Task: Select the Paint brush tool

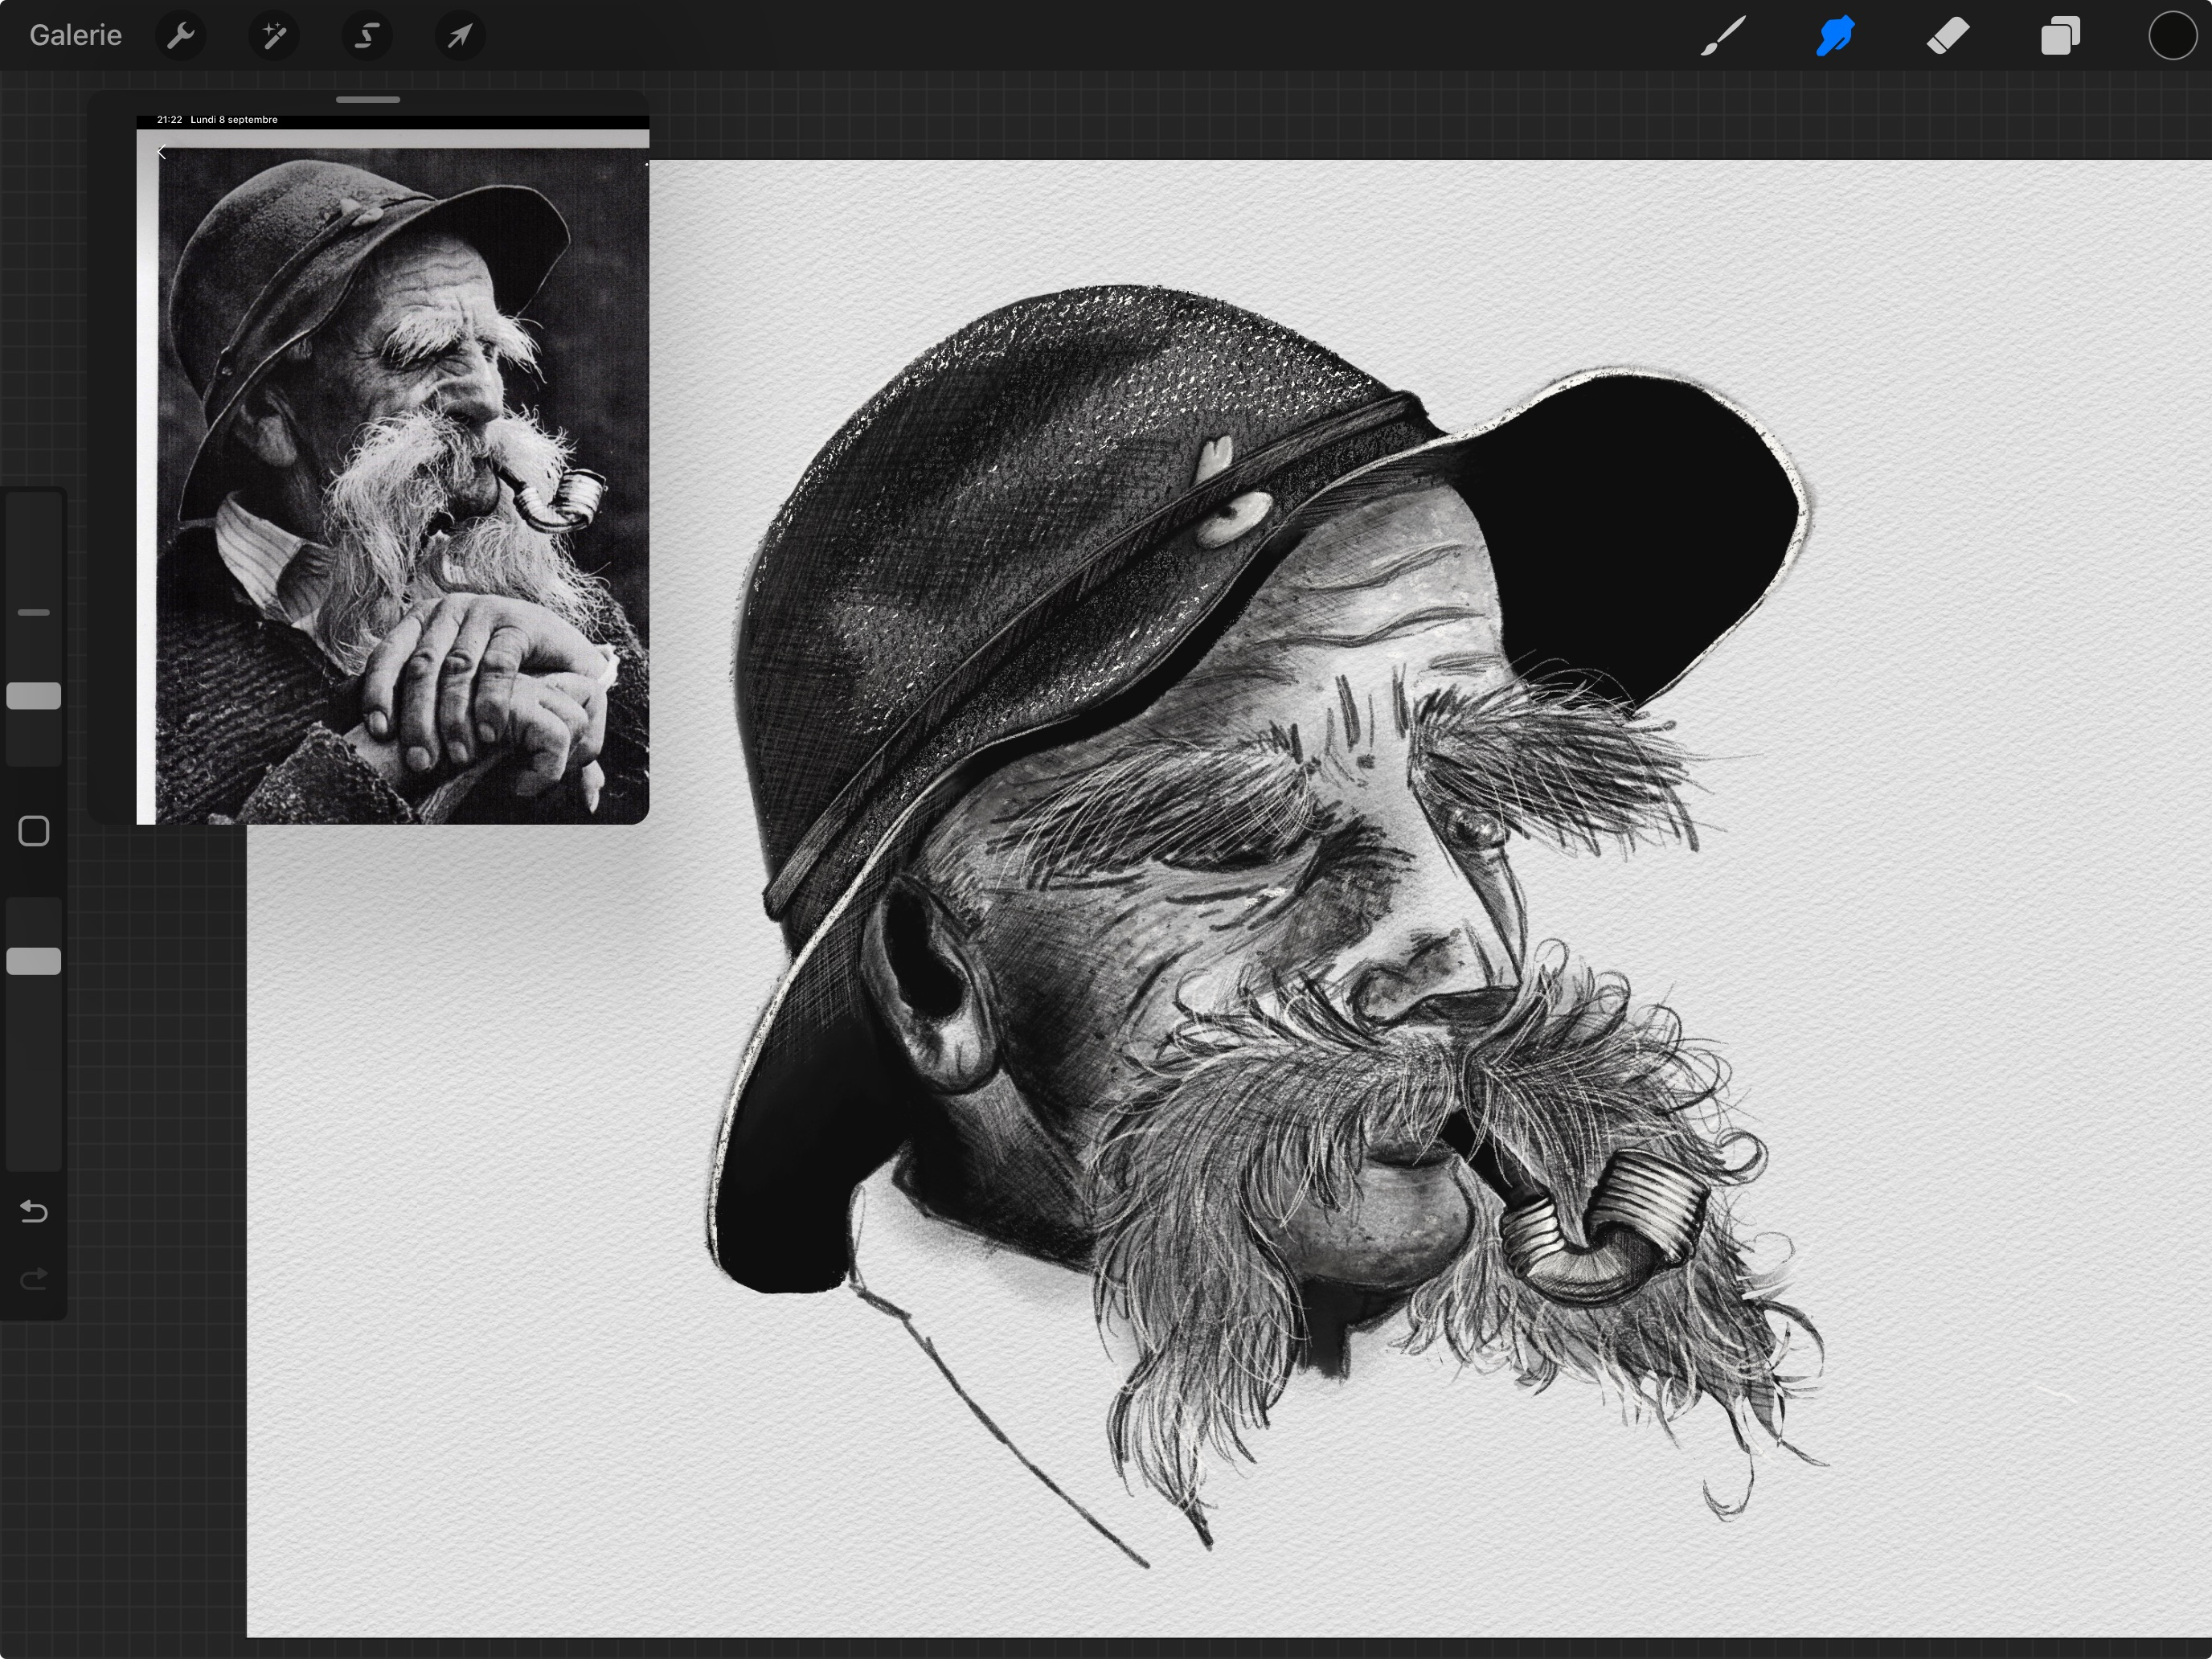Action: click(x=1723, y=36)
